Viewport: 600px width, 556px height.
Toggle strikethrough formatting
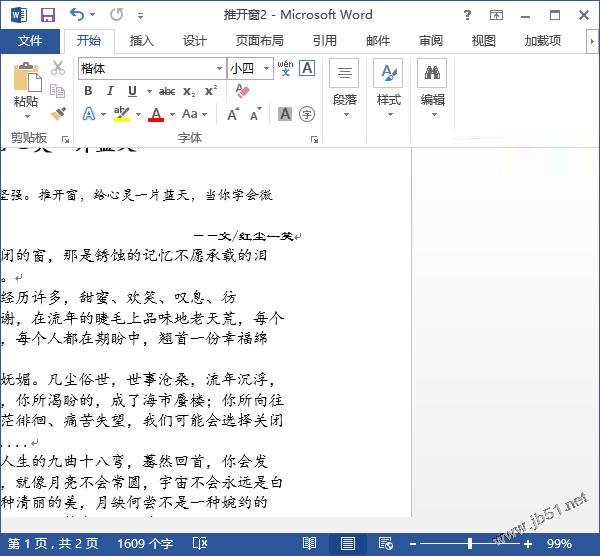pyautogui.click(x=167, y=91)
